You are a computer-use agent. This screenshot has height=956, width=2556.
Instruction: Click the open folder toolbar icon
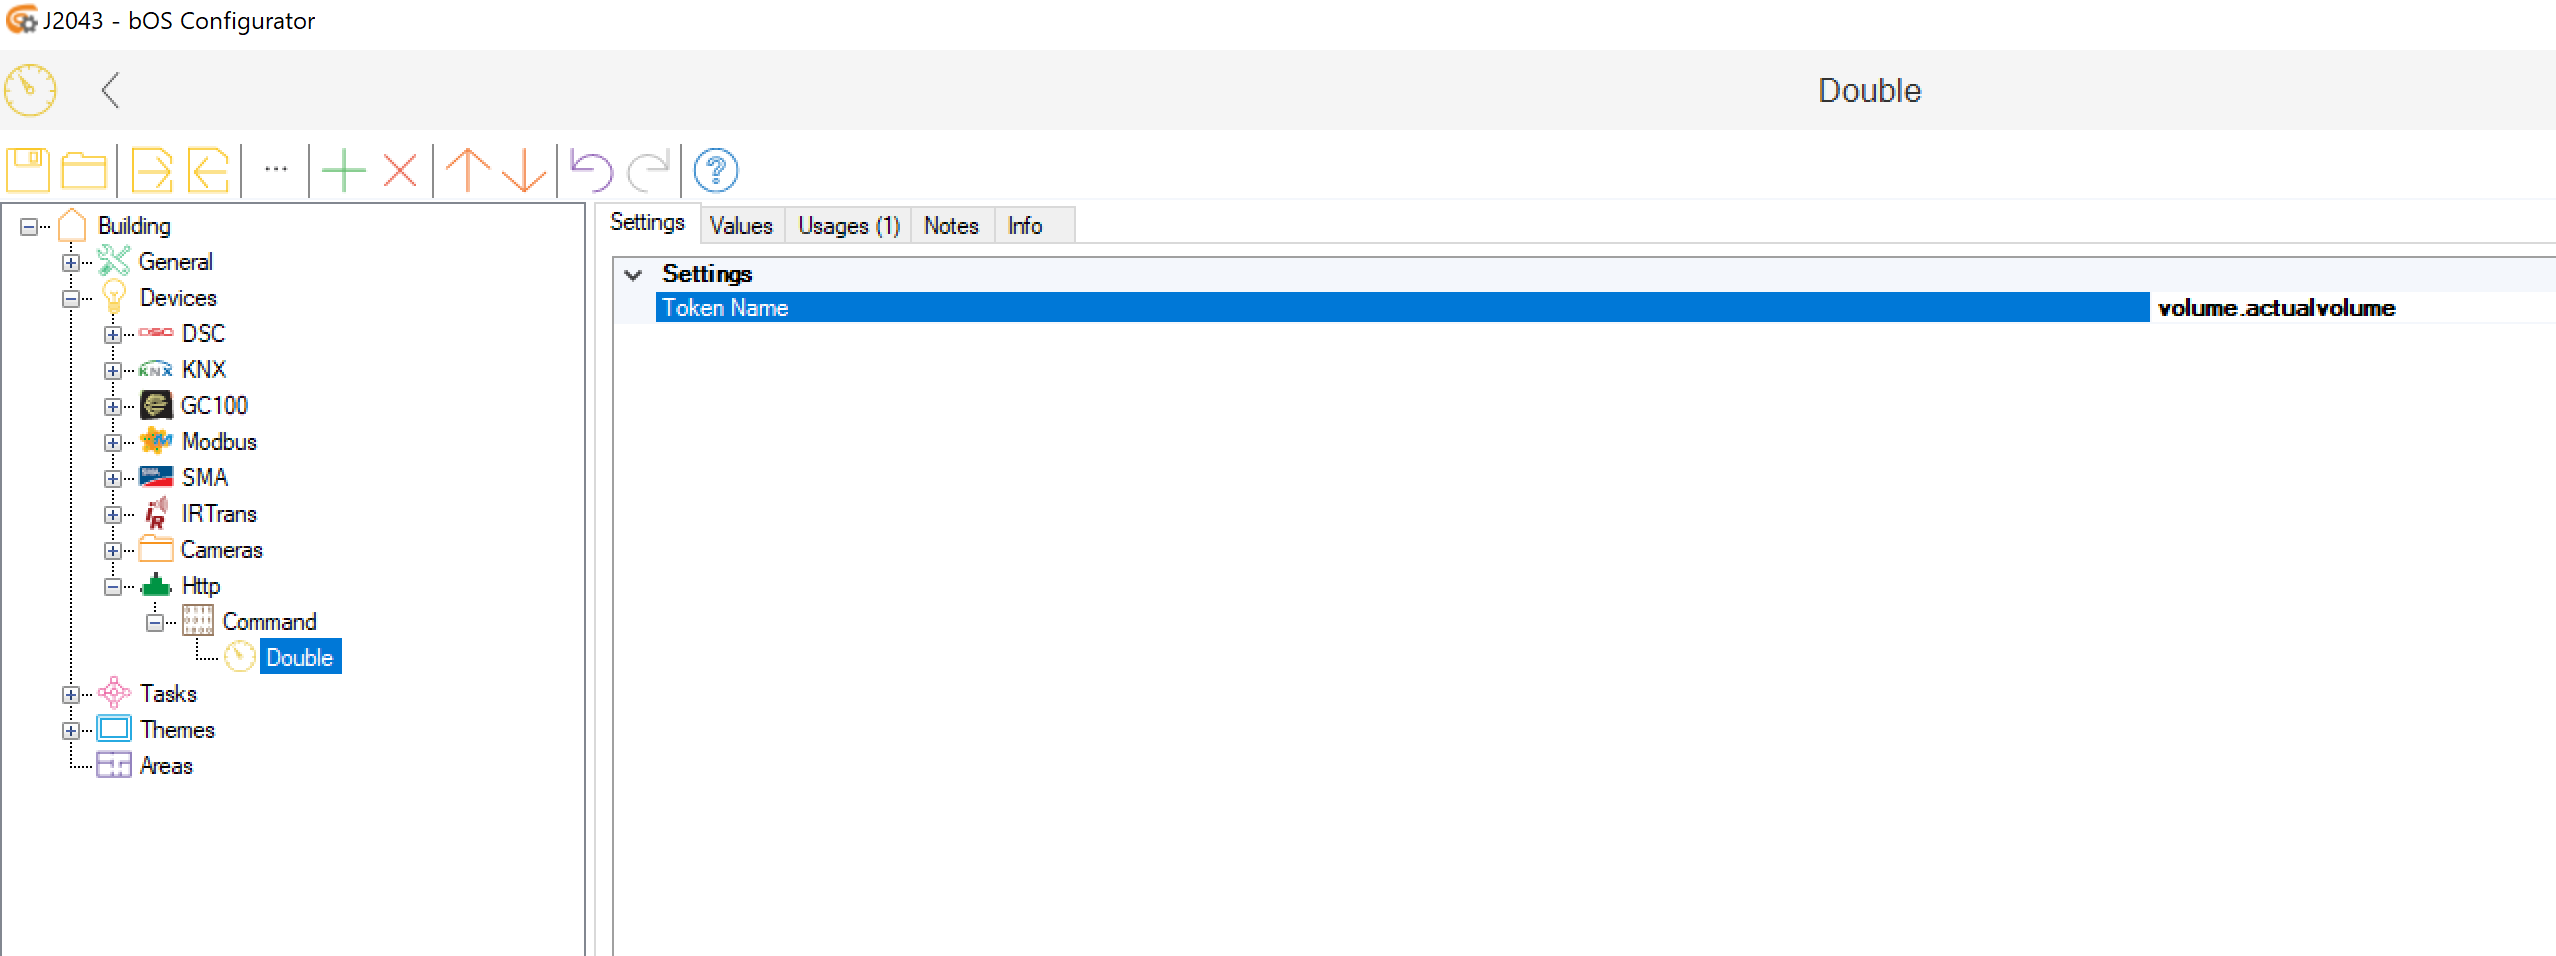[84, 170]
